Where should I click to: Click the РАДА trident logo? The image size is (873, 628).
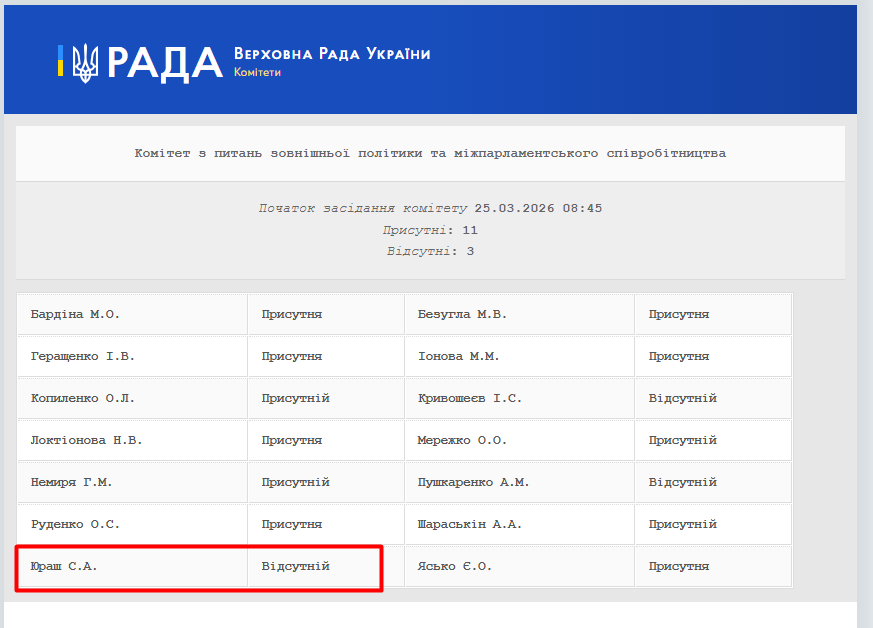[x=140, y=63]
